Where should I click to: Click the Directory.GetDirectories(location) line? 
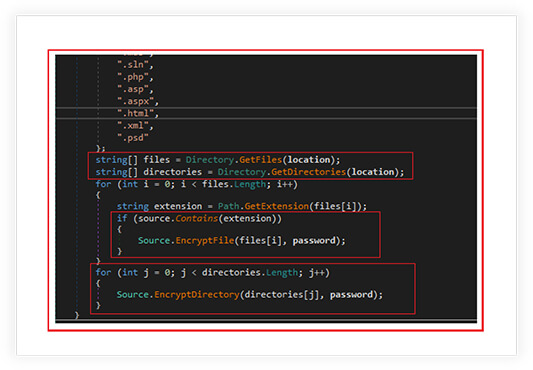pyautogui.click(x=250, y=172)
